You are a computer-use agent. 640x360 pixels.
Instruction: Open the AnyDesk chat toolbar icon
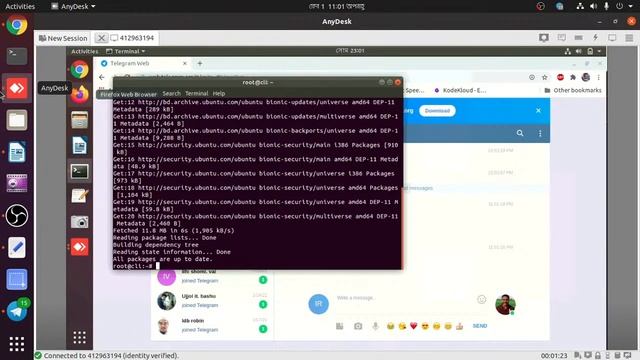[x=544, y=38]
